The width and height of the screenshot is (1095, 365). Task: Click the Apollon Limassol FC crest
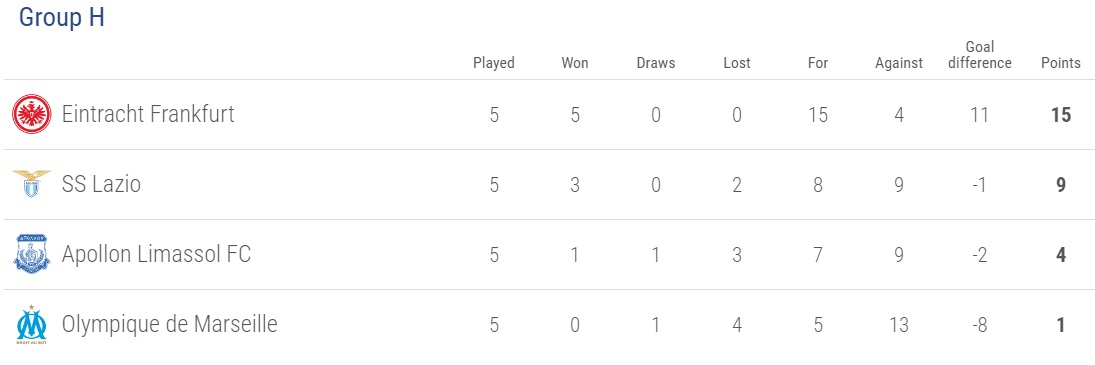pos(31,254)
